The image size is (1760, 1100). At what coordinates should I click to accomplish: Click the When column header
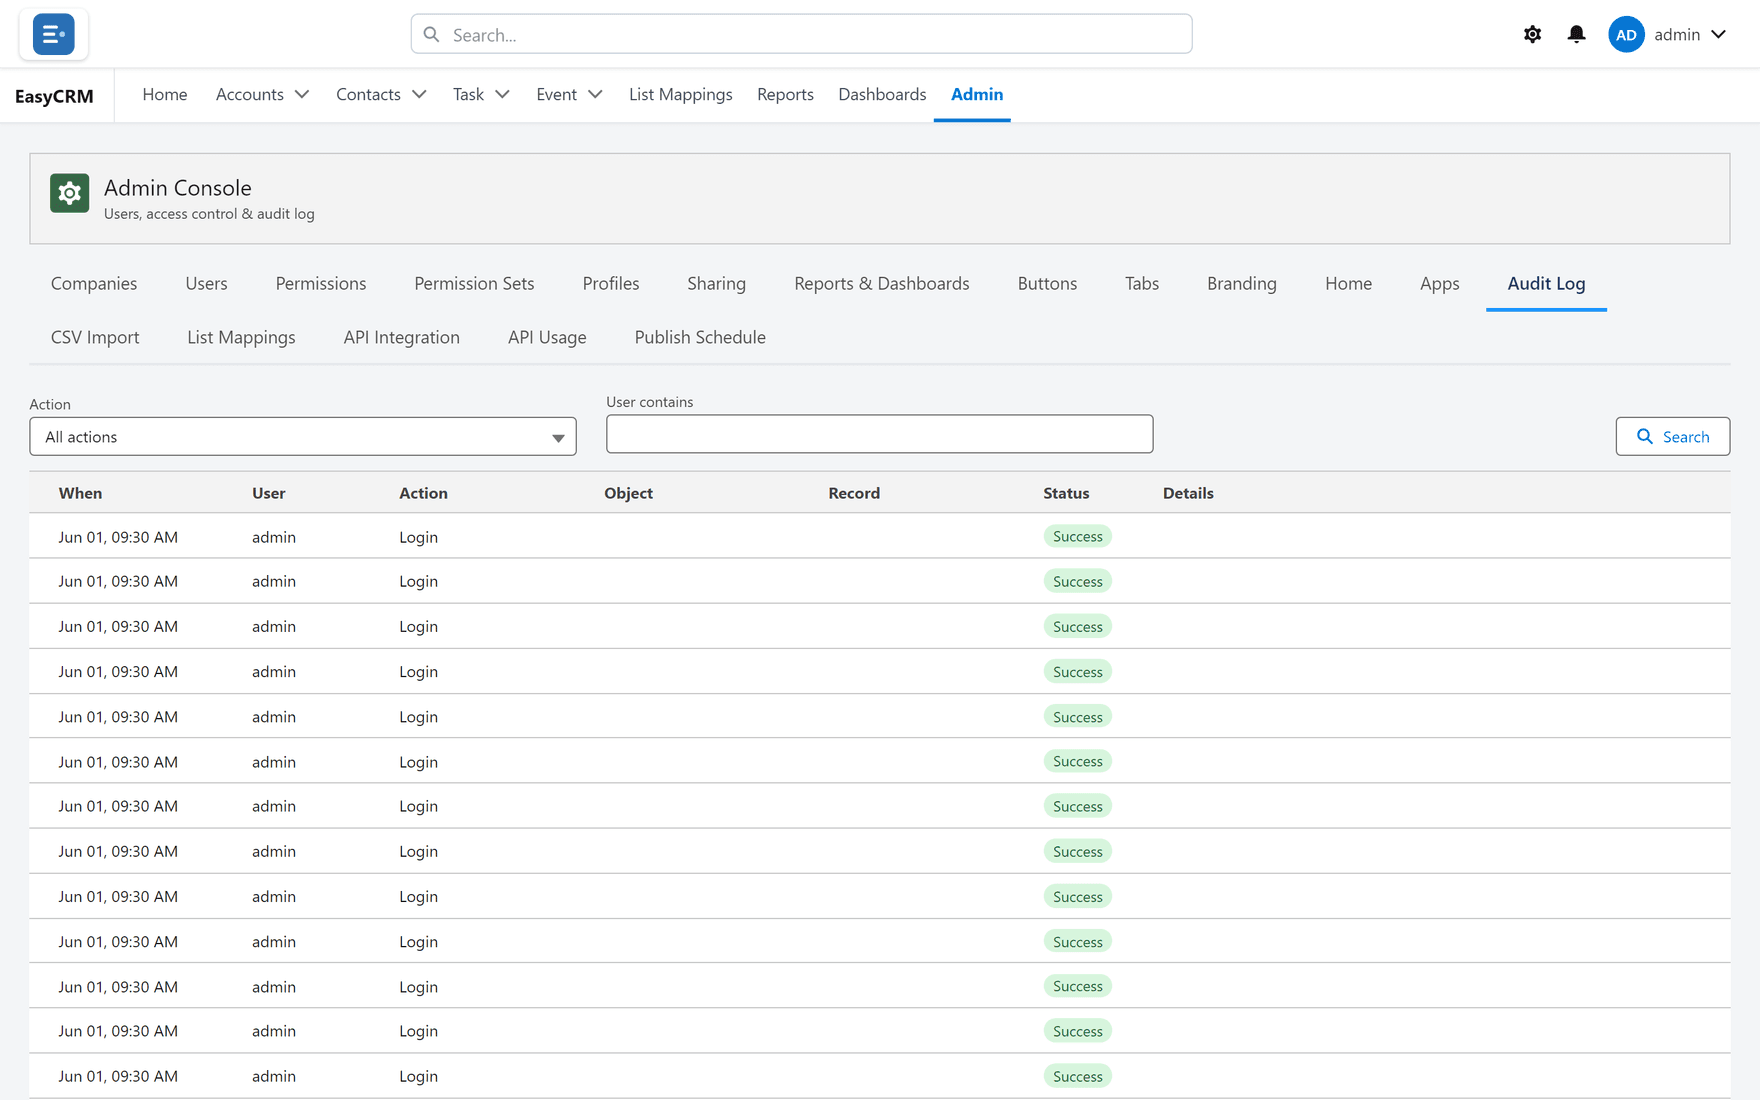(x=80, y=493)
